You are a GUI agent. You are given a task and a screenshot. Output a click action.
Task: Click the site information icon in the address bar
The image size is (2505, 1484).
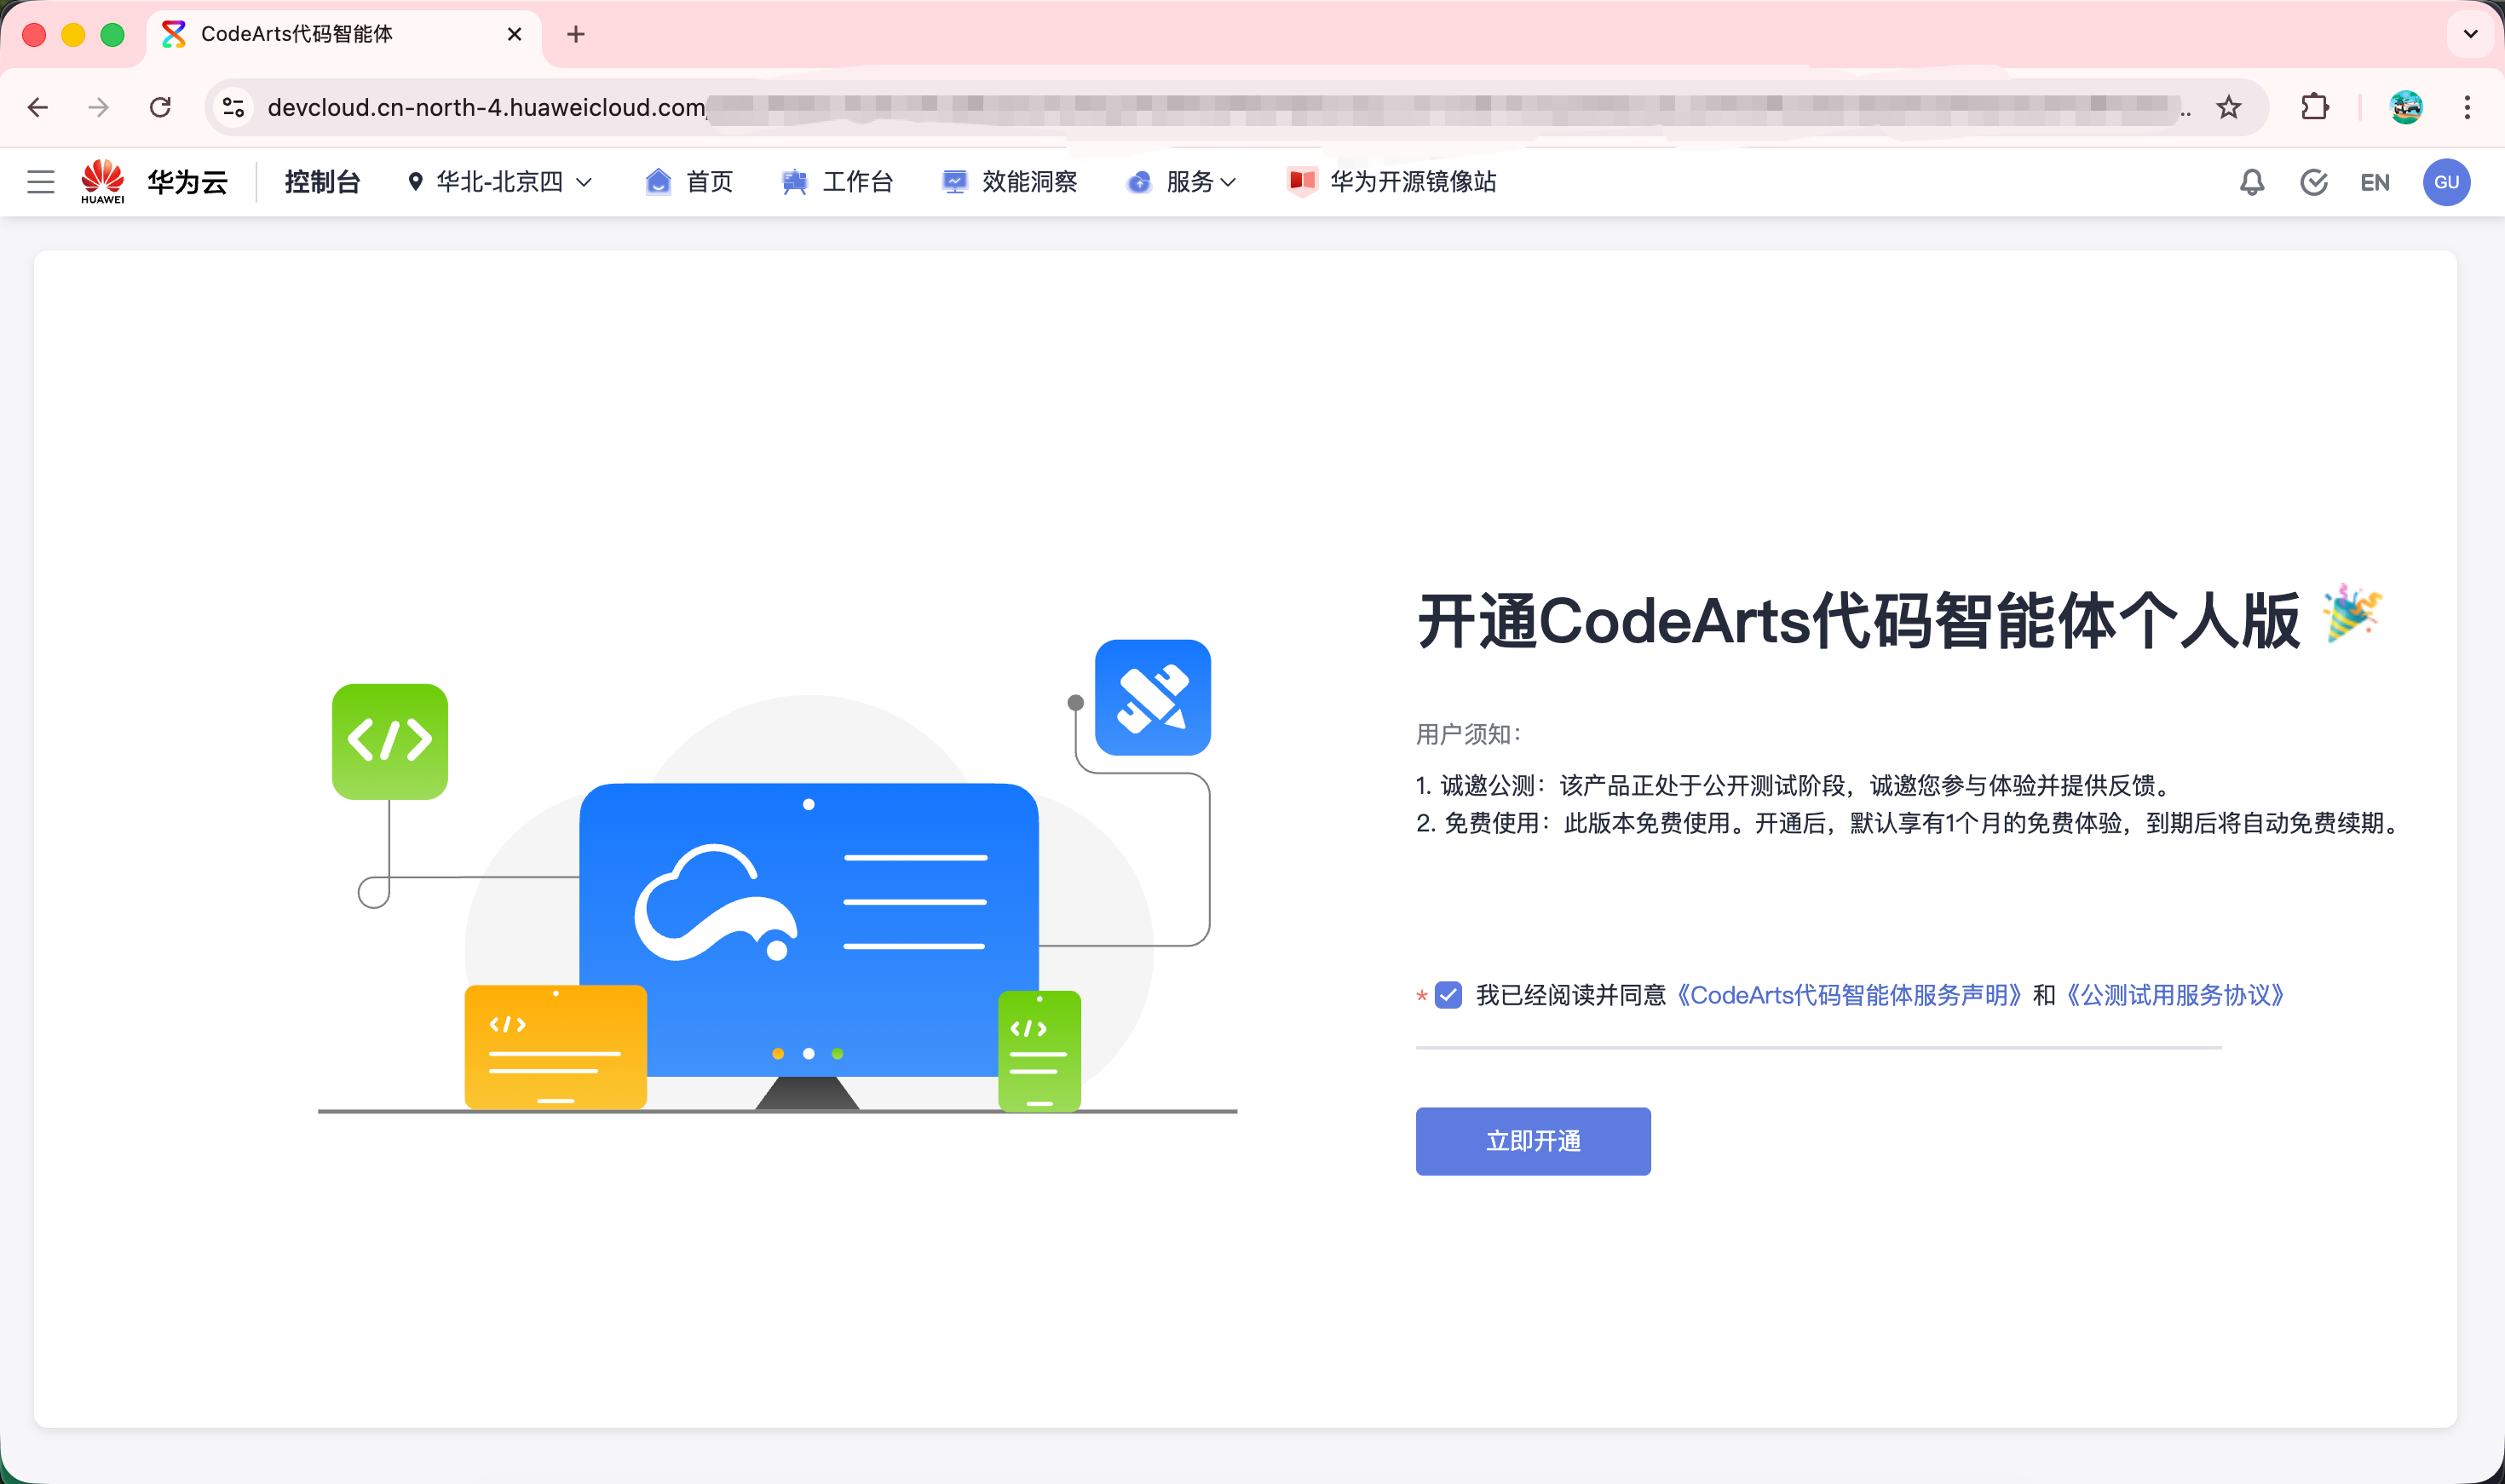point(234,107)
